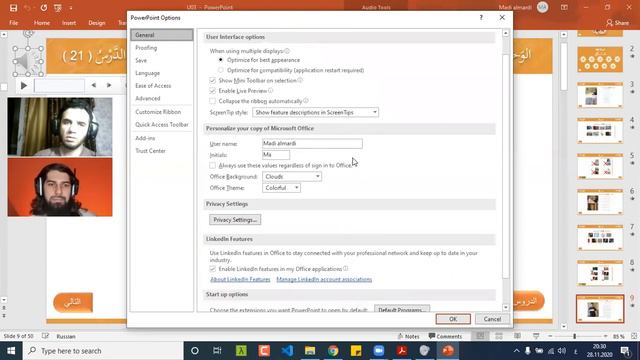
Task: Select slide 3 thumbnail
Action: click(600, 95)
